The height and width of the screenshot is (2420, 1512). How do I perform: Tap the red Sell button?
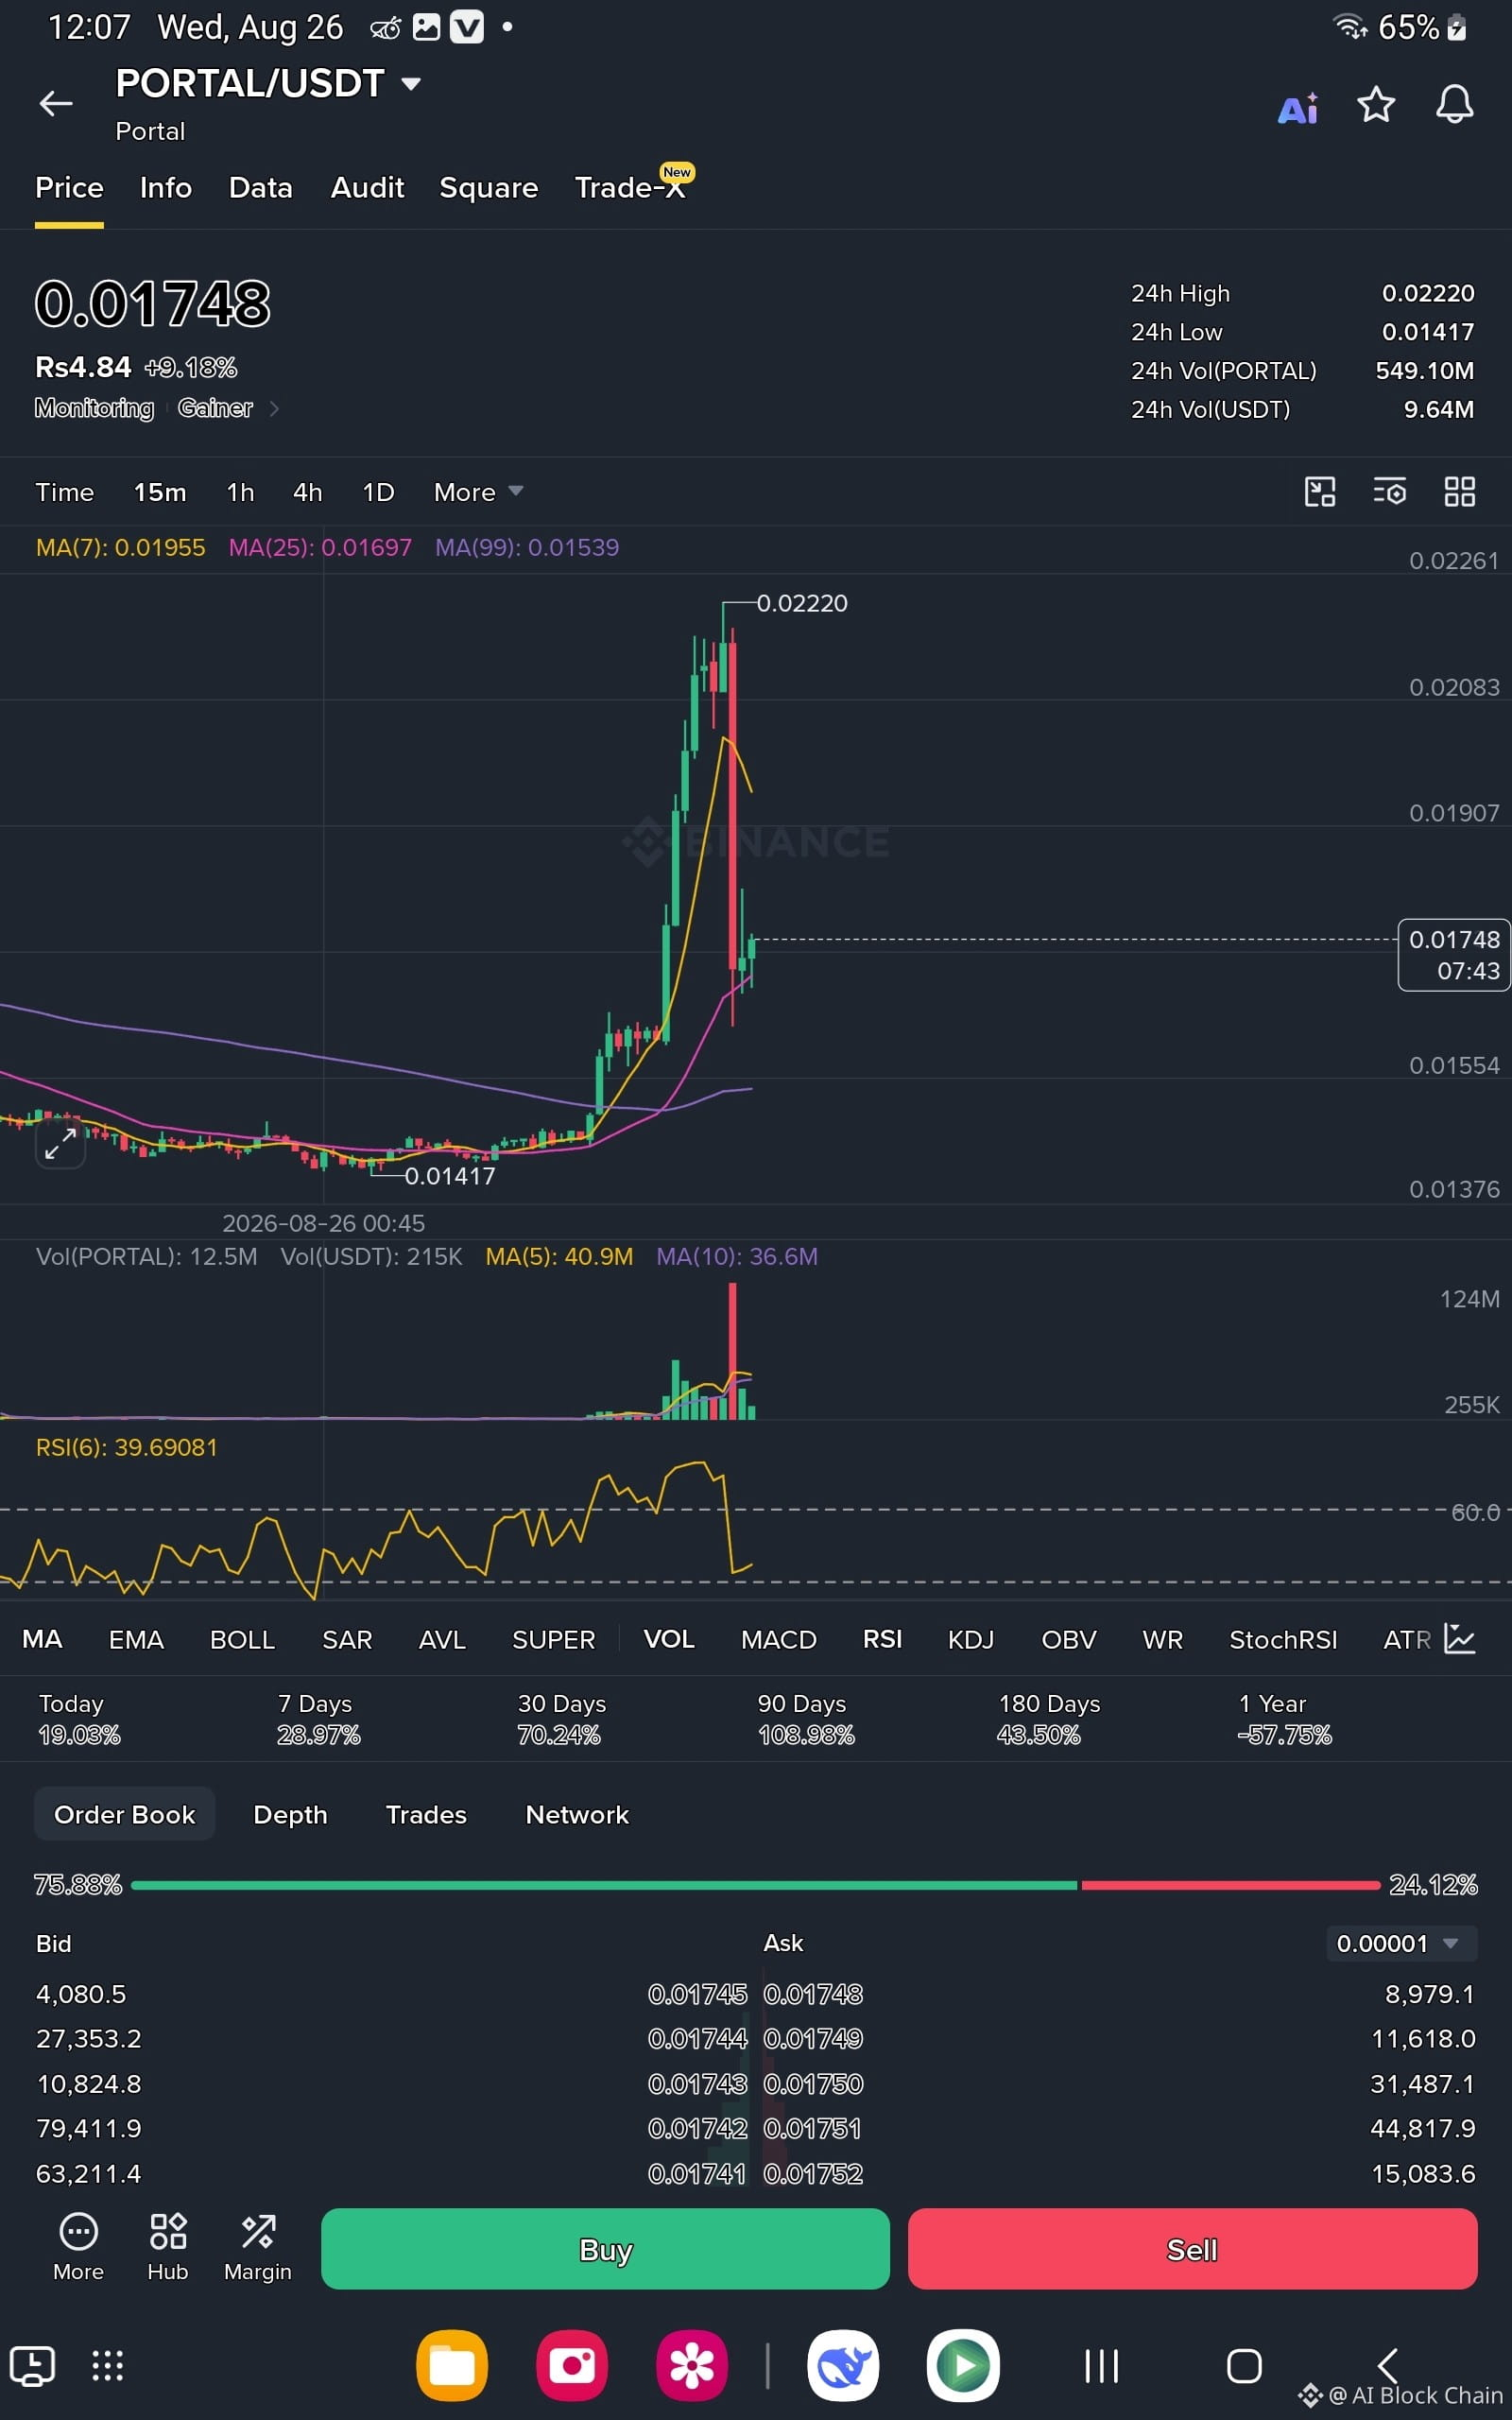click(x=1192, y=2249)
